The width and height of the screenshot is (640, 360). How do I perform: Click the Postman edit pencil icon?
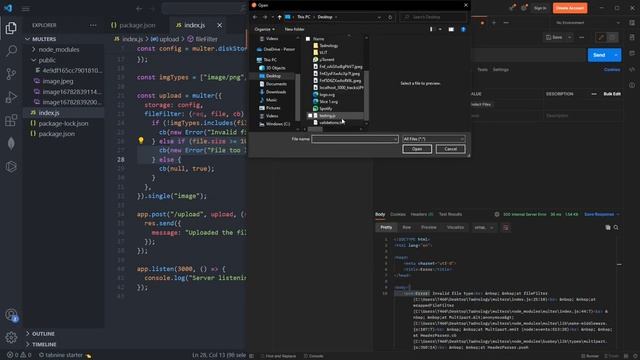[601, 38]
